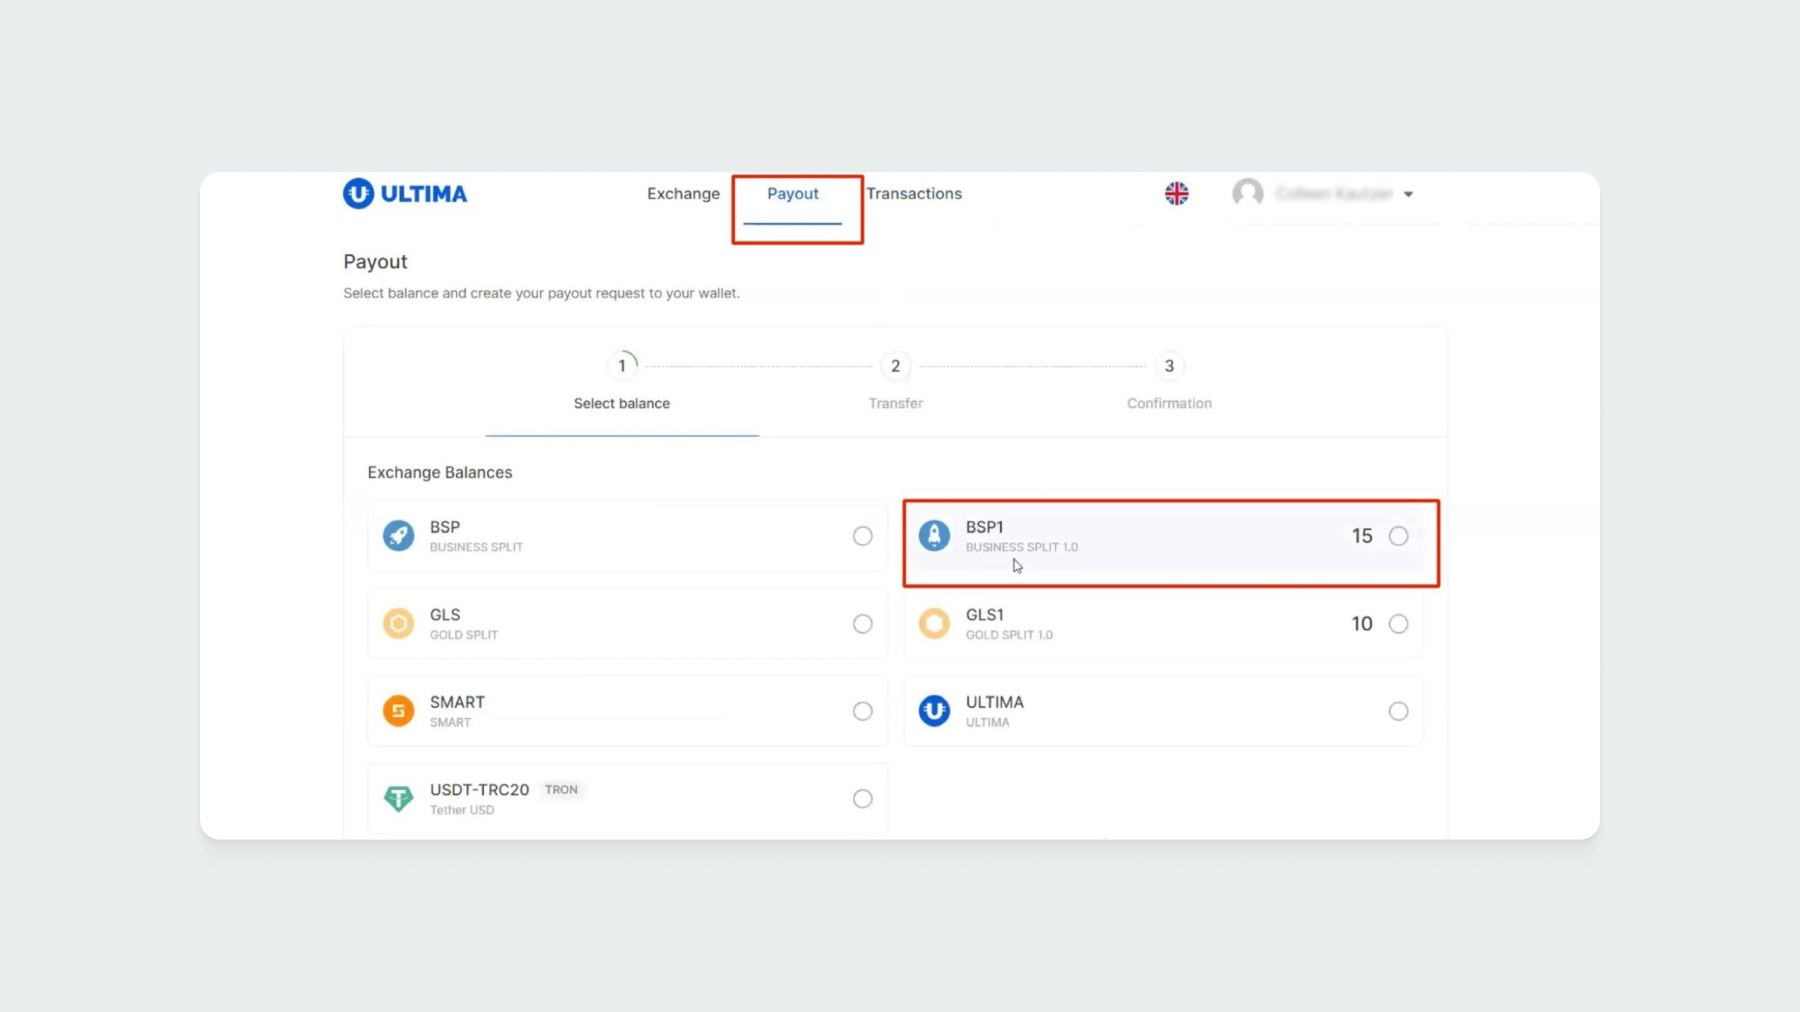Click the GLS1 gold coin icon
Image resolution: width=1800 pixels, height=1012 pixels.
[934, 624]
